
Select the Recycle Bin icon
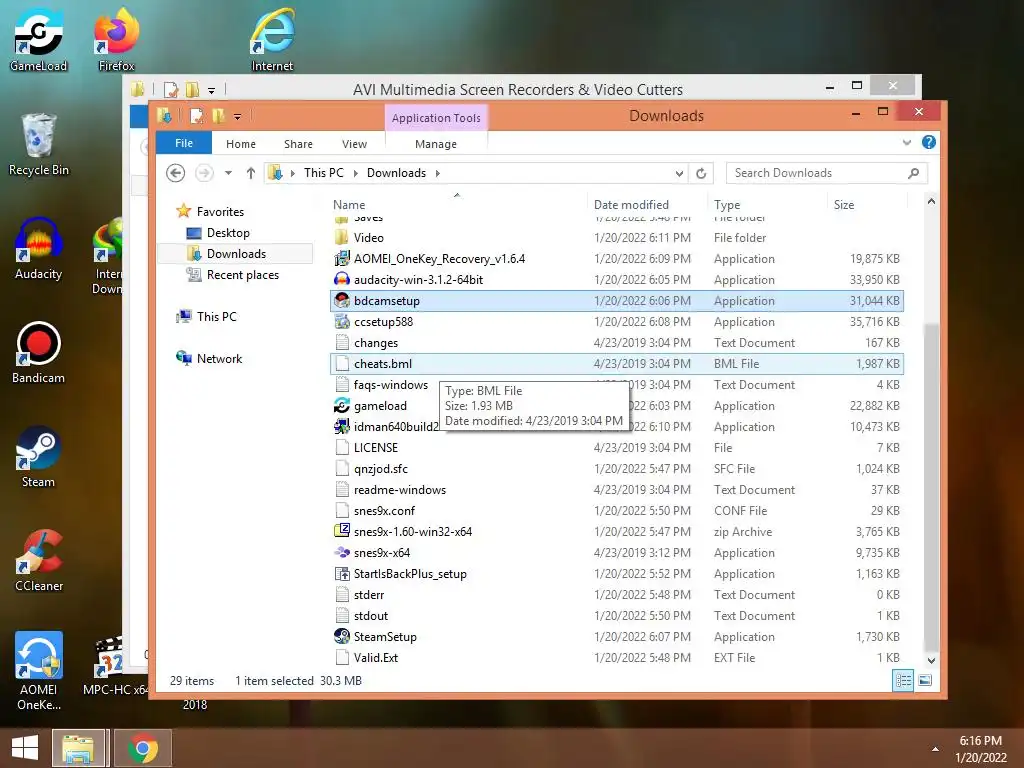click(x=39, y=144)
